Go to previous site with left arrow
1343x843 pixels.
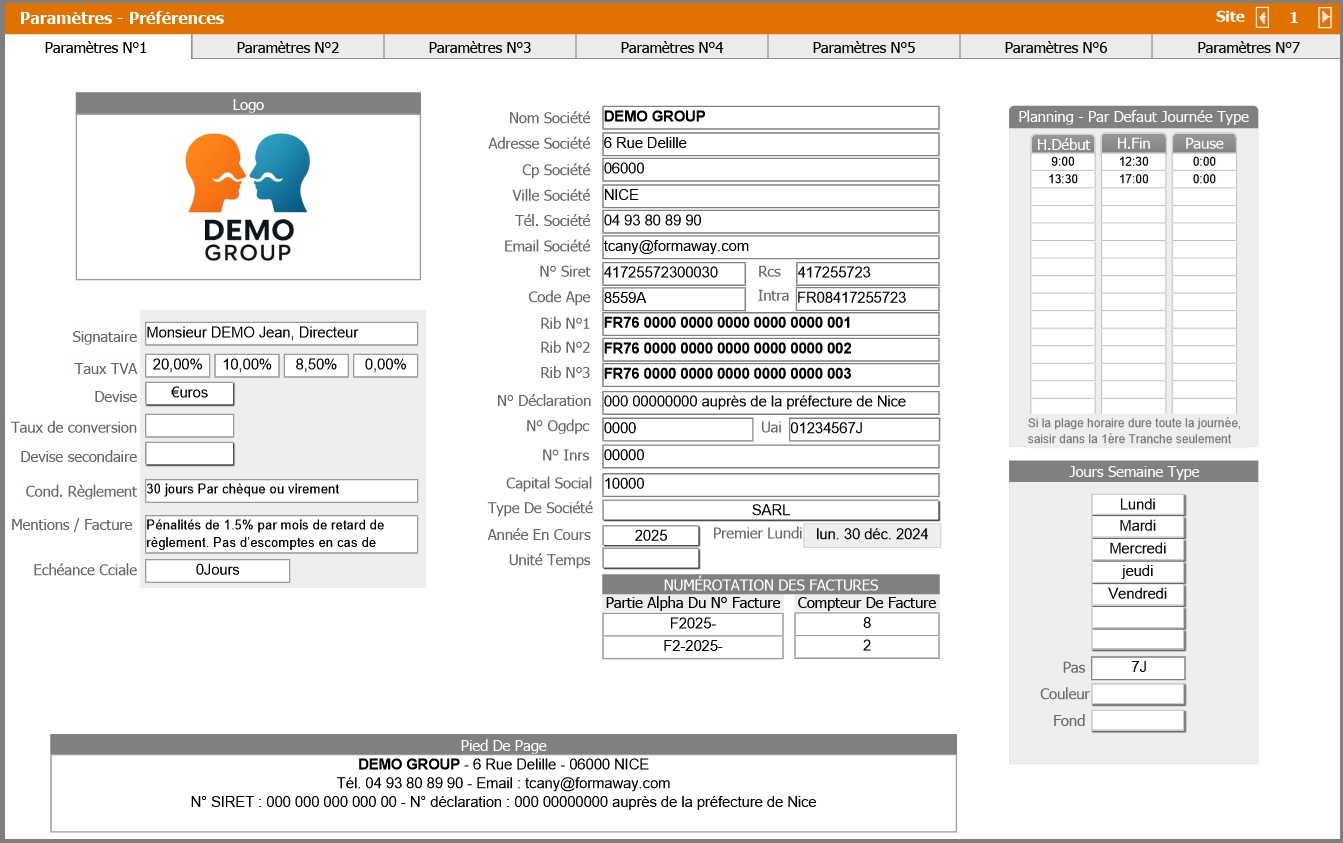pos(1263,17)
